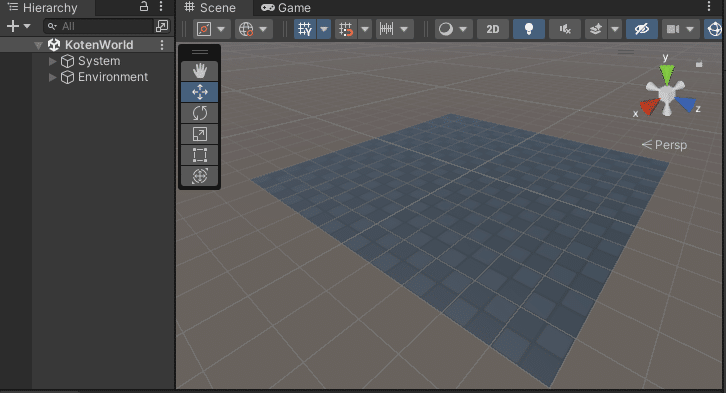The height and width of the screenshot is (393, 726).
Task: Select the Move tool
Action: point(200,92)
